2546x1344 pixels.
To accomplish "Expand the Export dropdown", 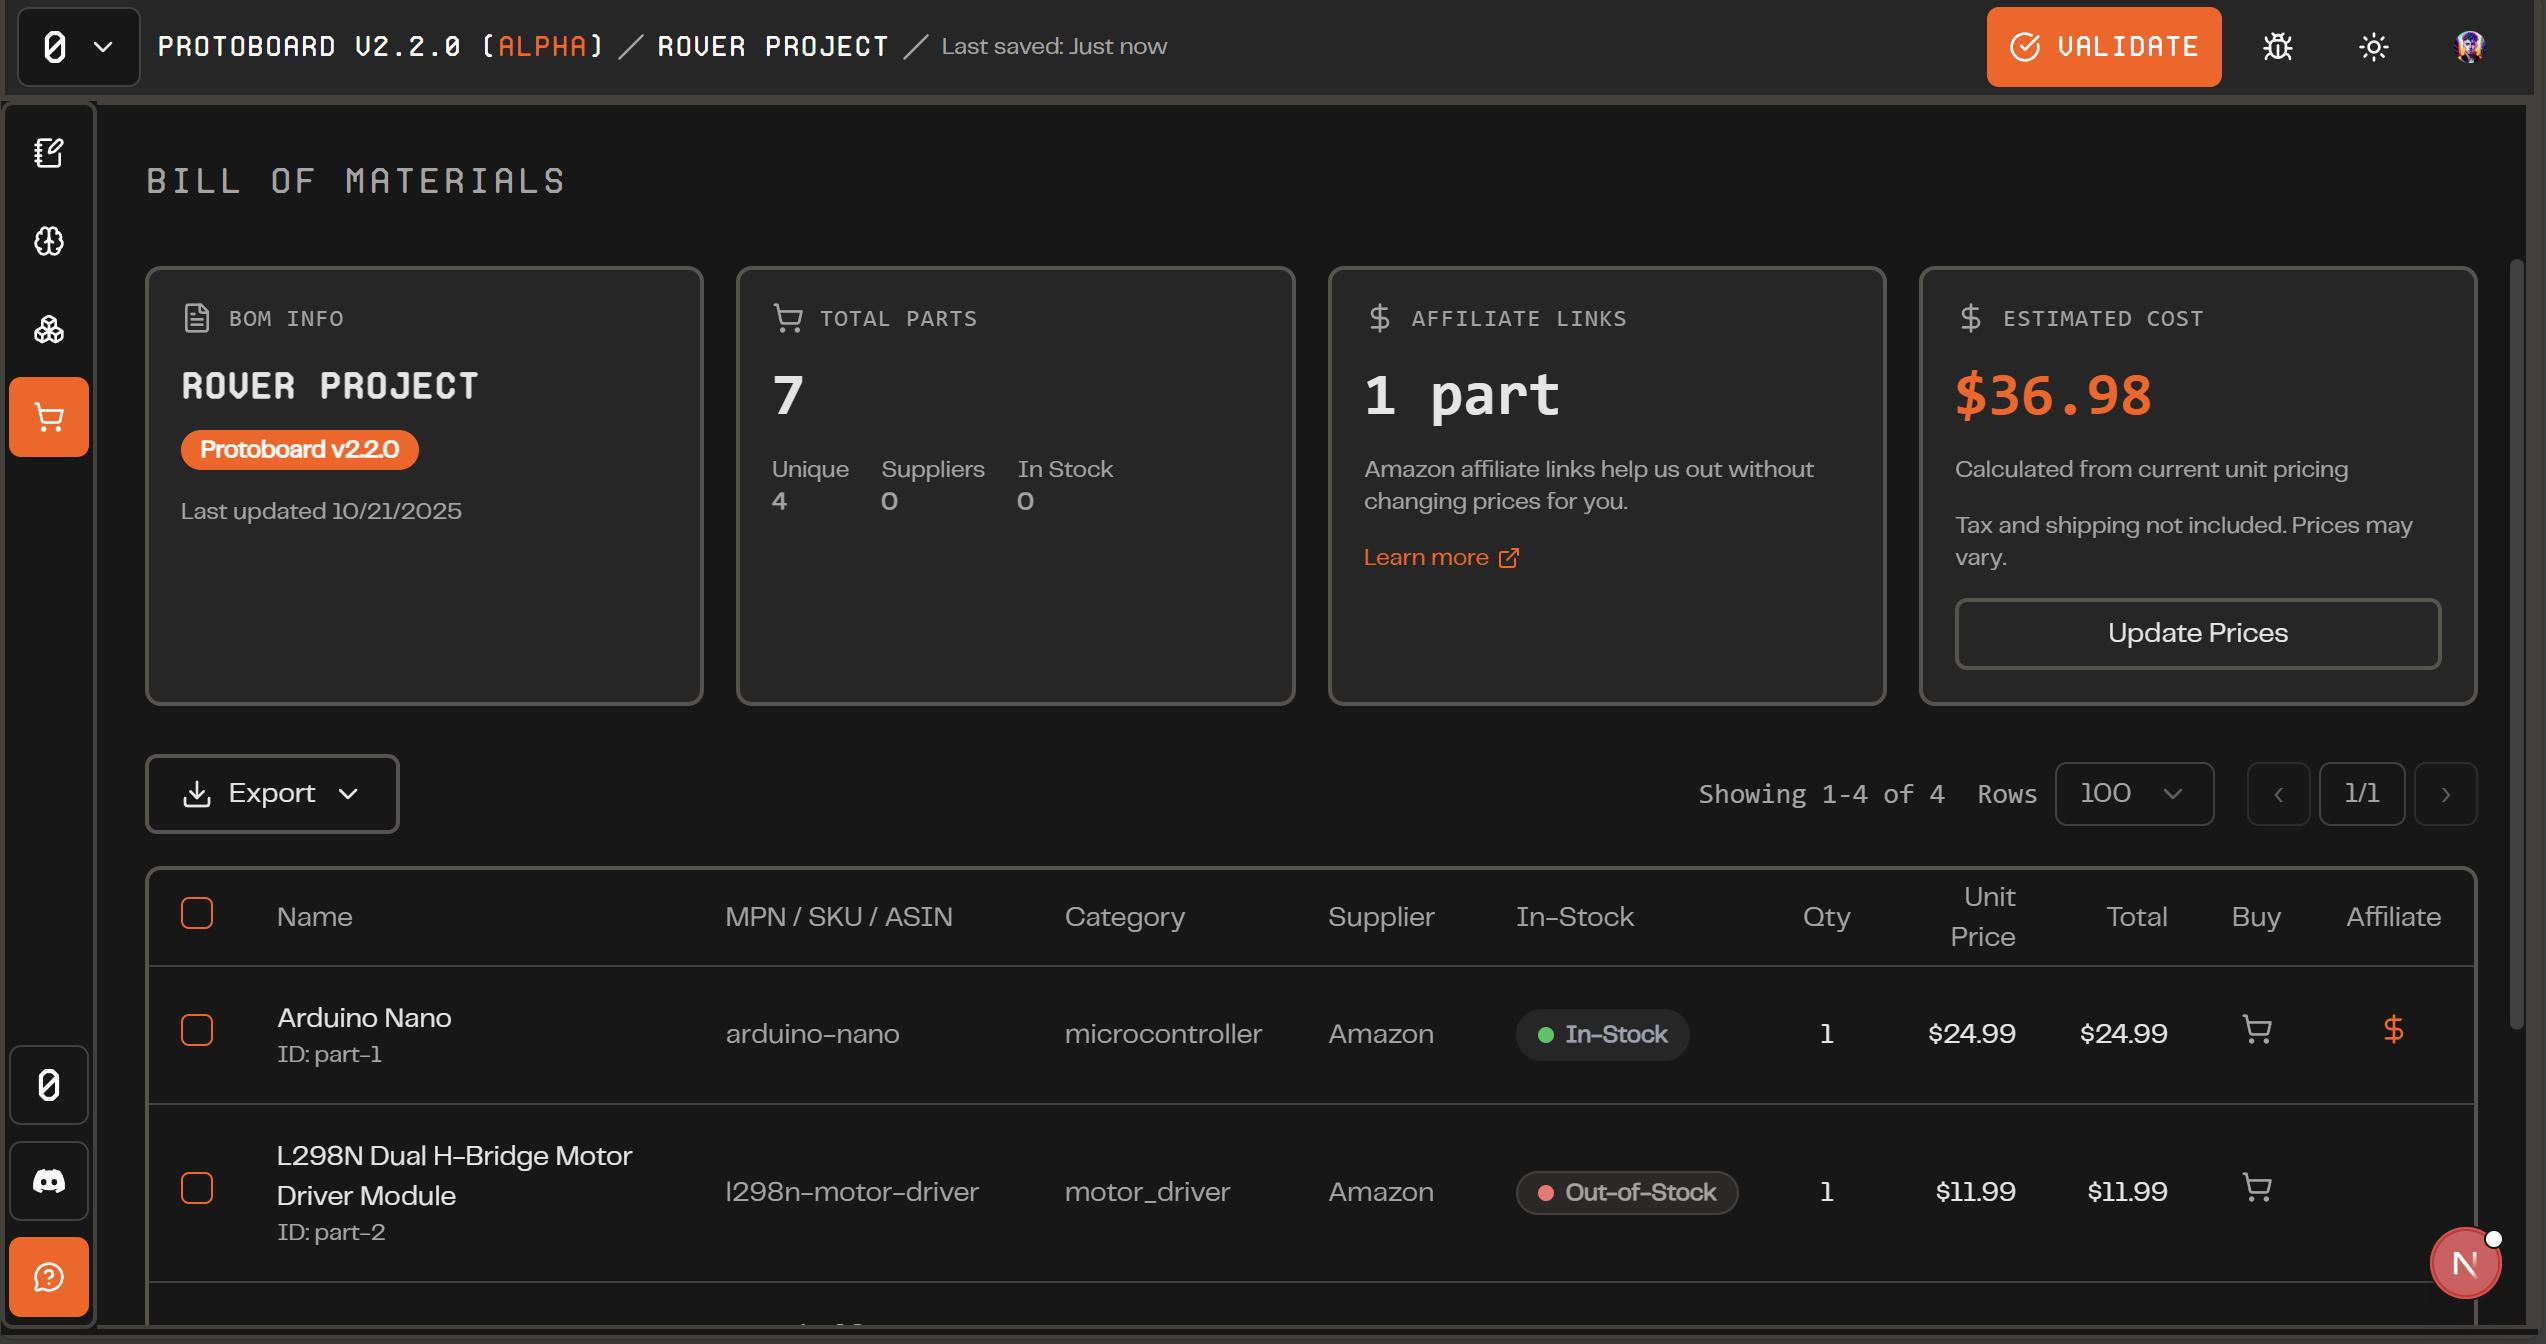I will (272, 794).
